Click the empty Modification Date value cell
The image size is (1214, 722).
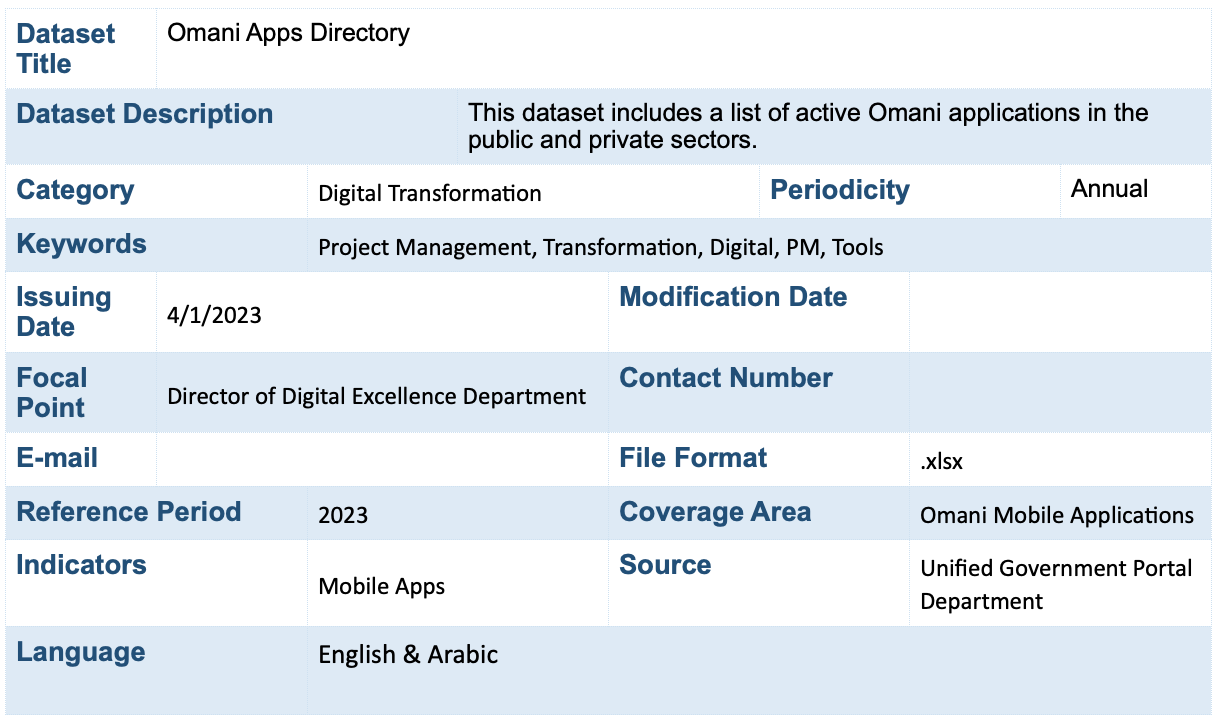[1059, 312]
